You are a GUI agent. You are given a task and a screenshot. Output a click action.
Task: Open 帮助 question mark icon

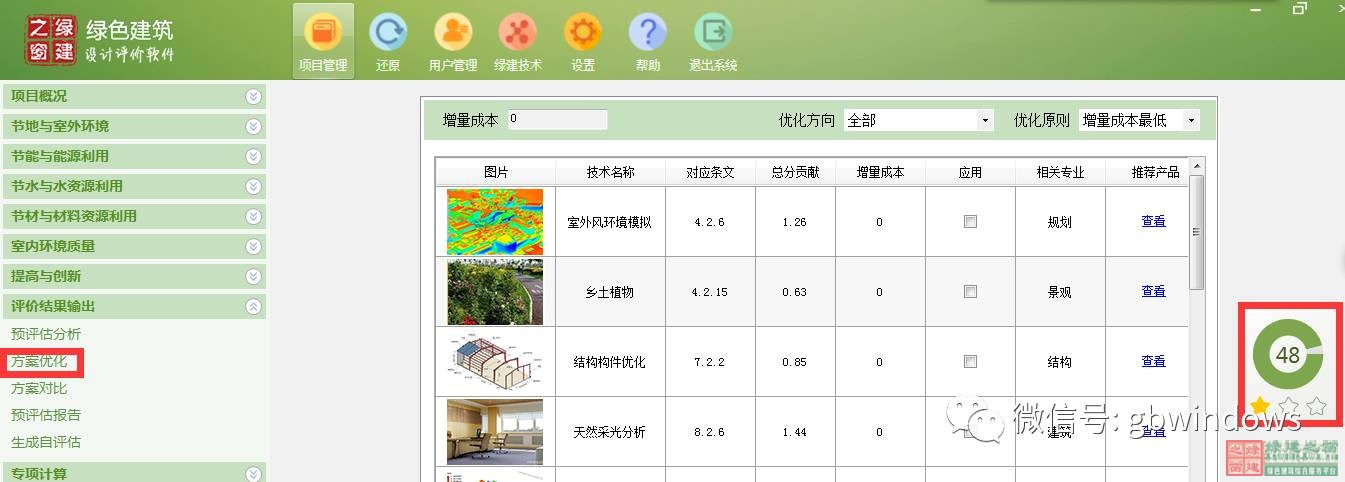pyautogui.click(x=648, y=41)
